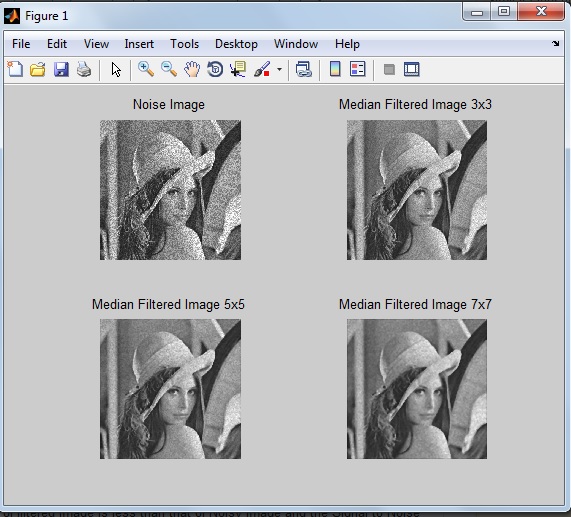Click the Hide Plot Tools icon

tap(389, 69)
